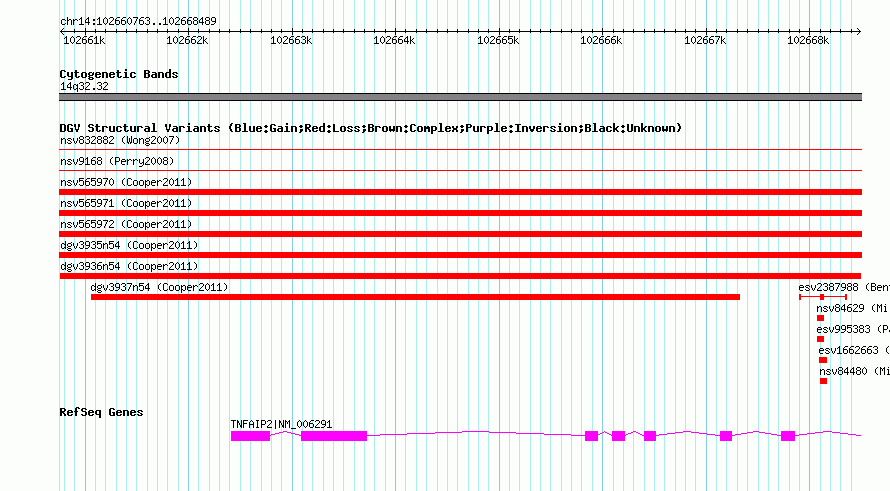This screenshot has width=890, height=491.
Task: Click the small red square under esv995383
Action: [x=820, y=339]
